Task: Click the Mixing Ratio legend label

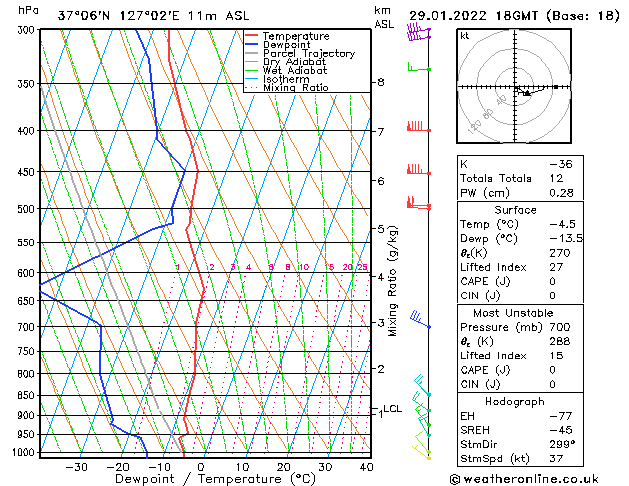Action: click(x=296, y=87)
